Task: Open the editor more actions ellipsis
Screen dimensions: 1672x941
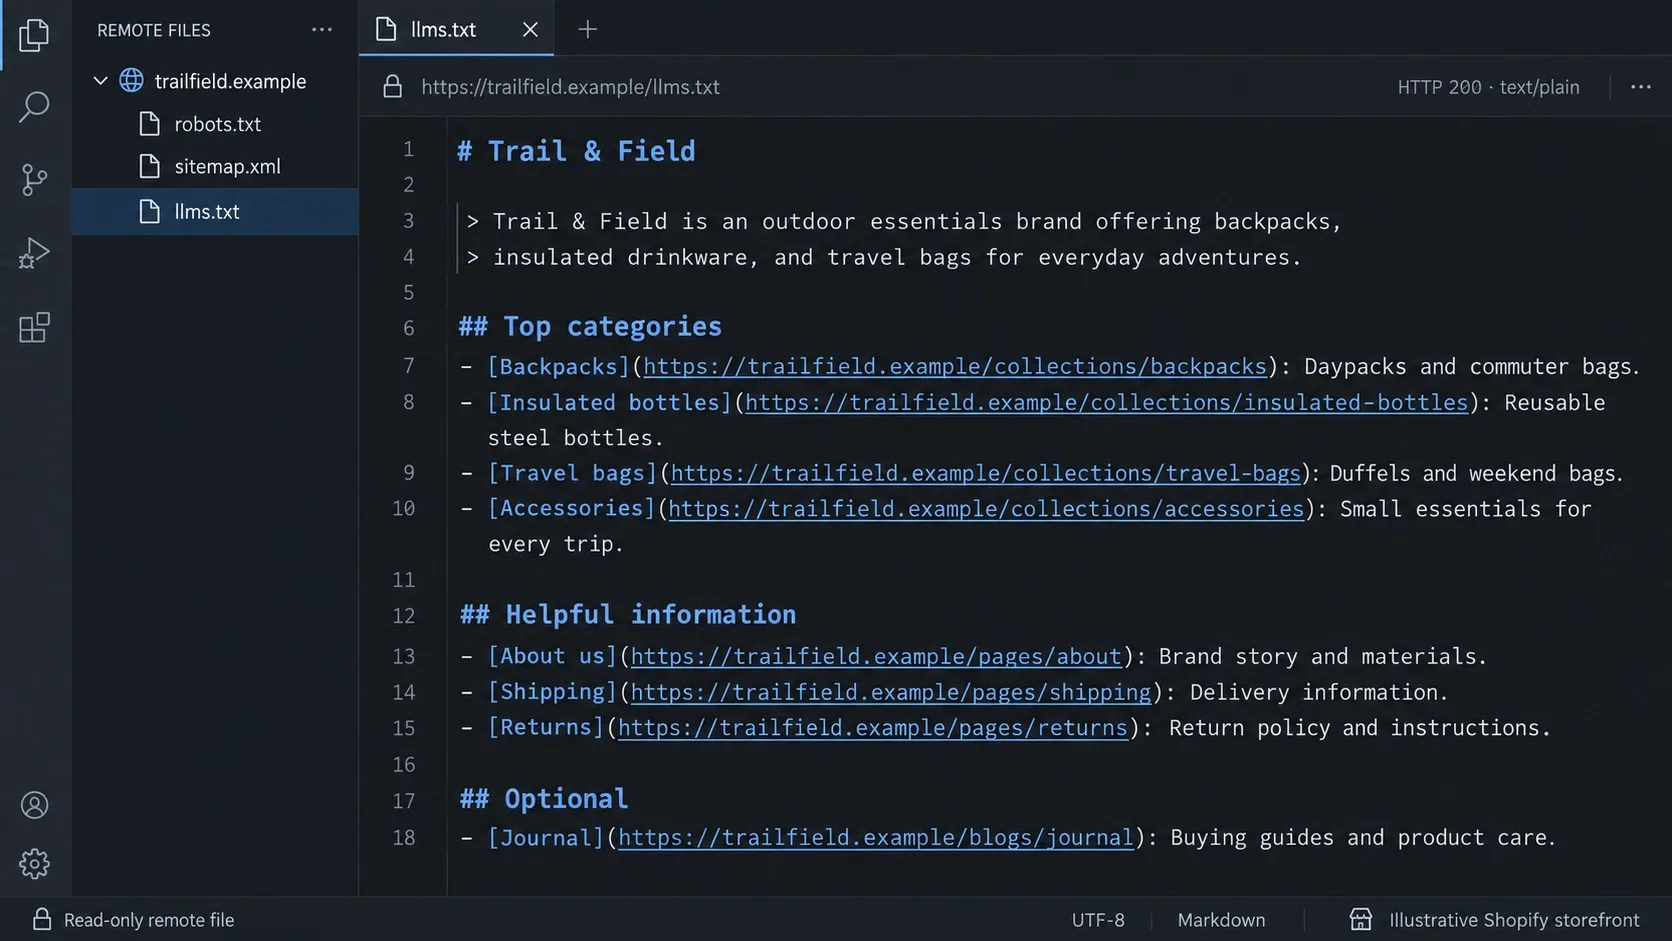Action: tap(1641, 87)
